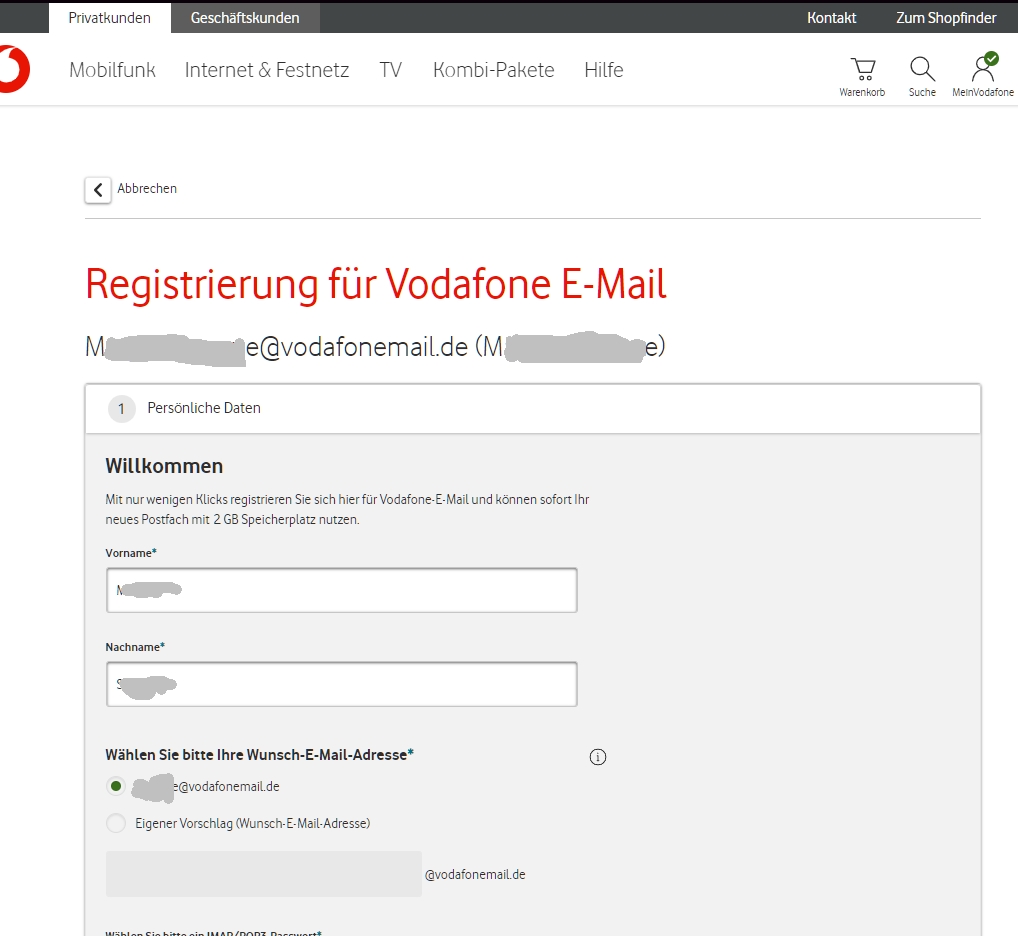The image size is (1018, 936).
Task: Switch to Privatkunden tab
Action: tap(110, 18)
